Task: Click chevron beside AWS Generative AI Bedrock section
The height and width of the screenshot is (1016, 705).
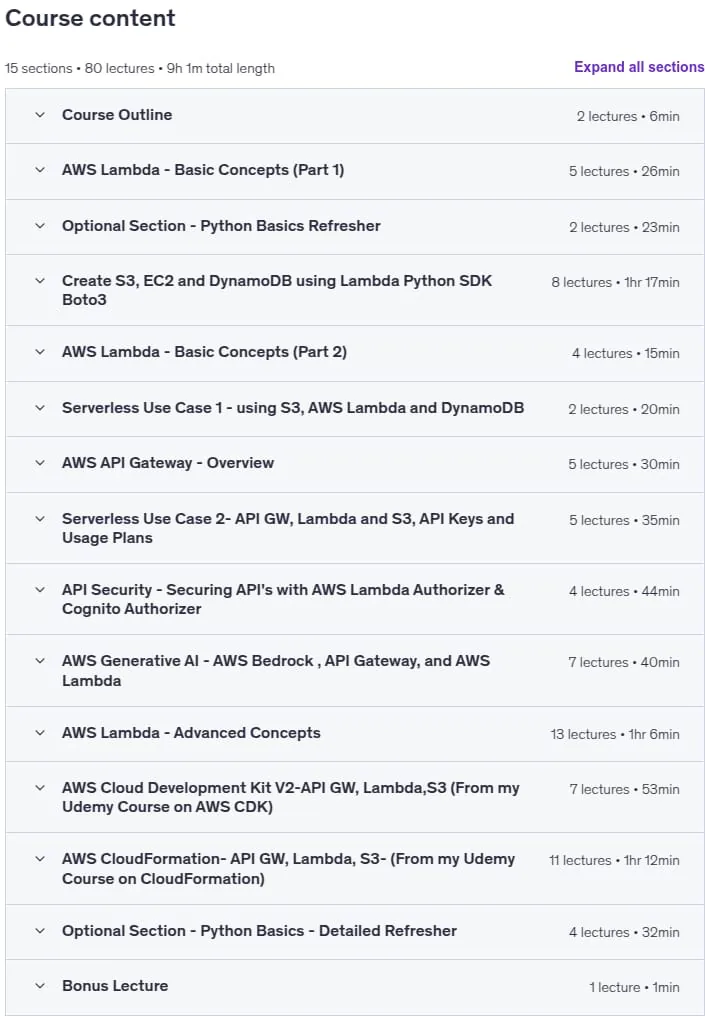Action: click(40, 662)
